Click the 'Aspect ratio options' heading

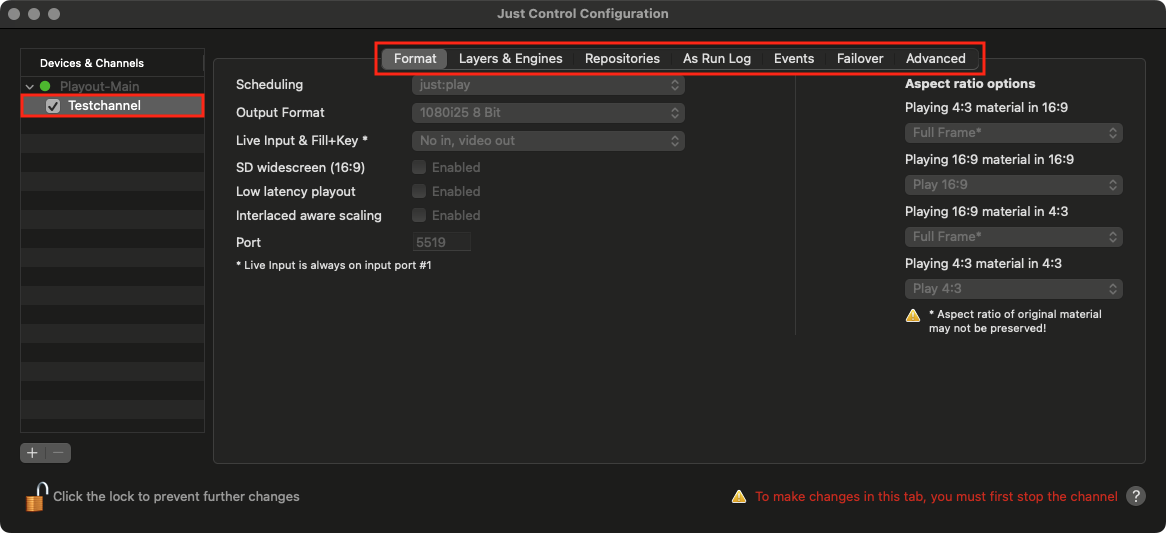970,84
